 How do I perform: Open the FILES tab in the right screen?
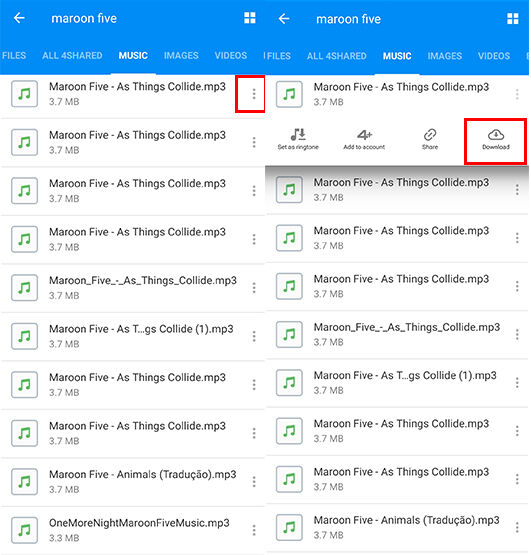click(278, 56)
